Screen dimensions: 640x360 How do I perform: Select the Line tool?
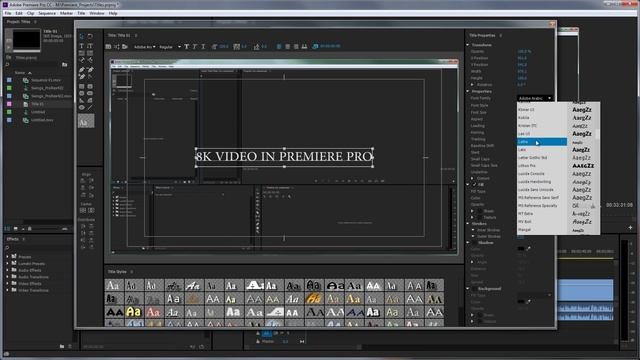pos(90,107)
